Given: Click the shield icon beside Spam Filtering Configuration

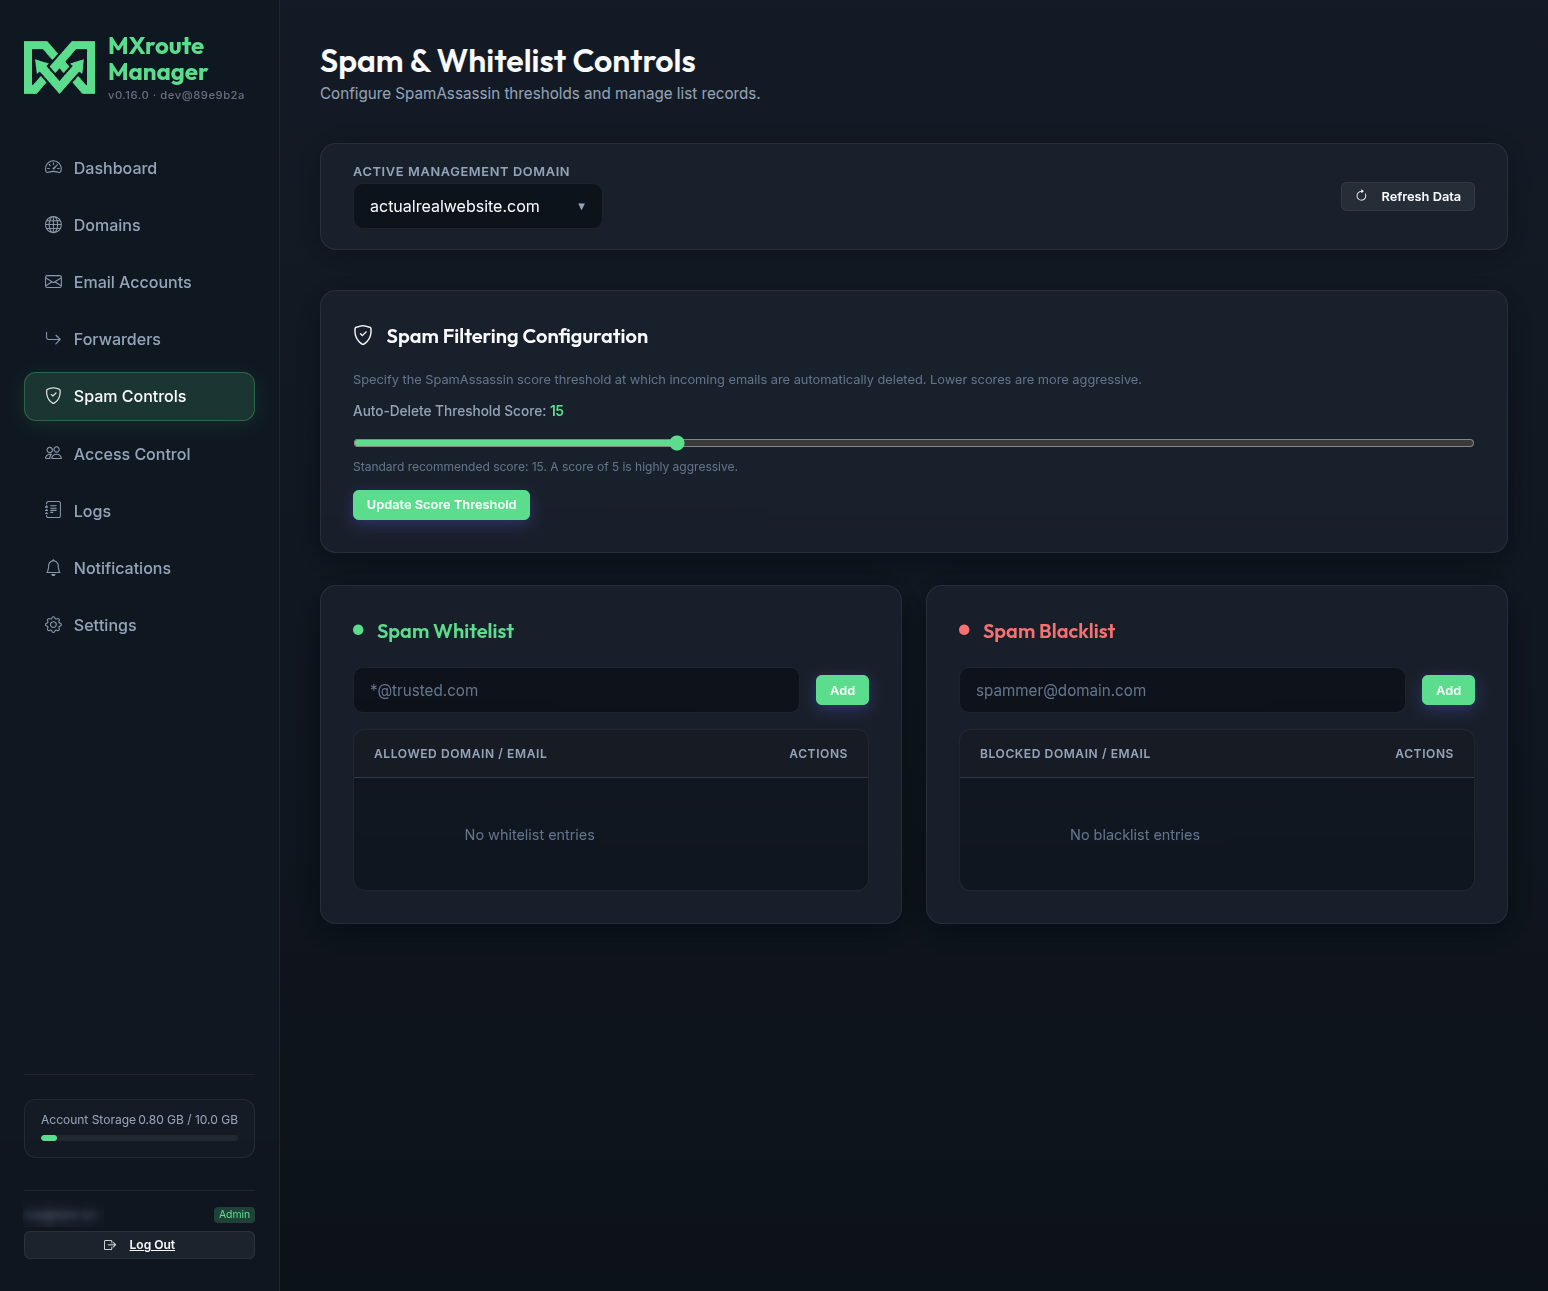Looking at the screenshot, I should 363,336.
